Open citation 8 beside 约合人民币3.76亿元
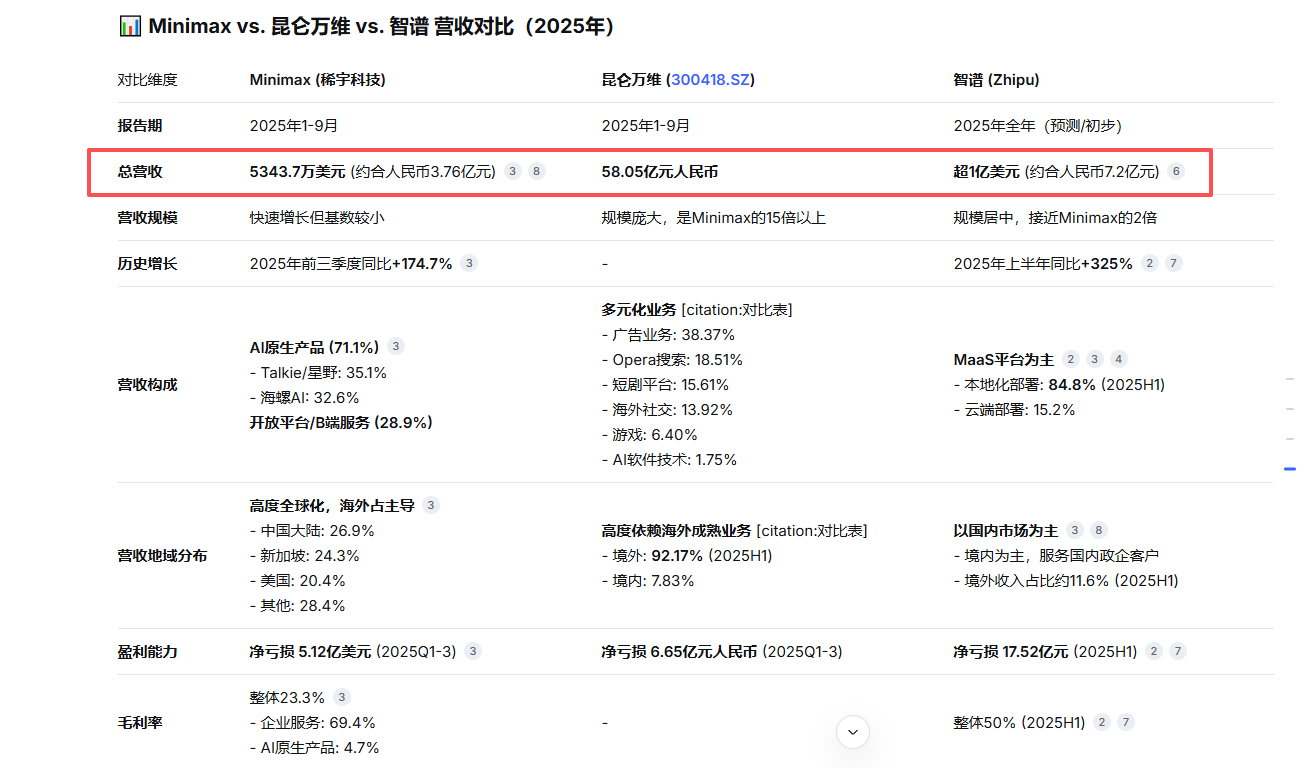Screen dimensions: 1300x768 tap(537, 171)
